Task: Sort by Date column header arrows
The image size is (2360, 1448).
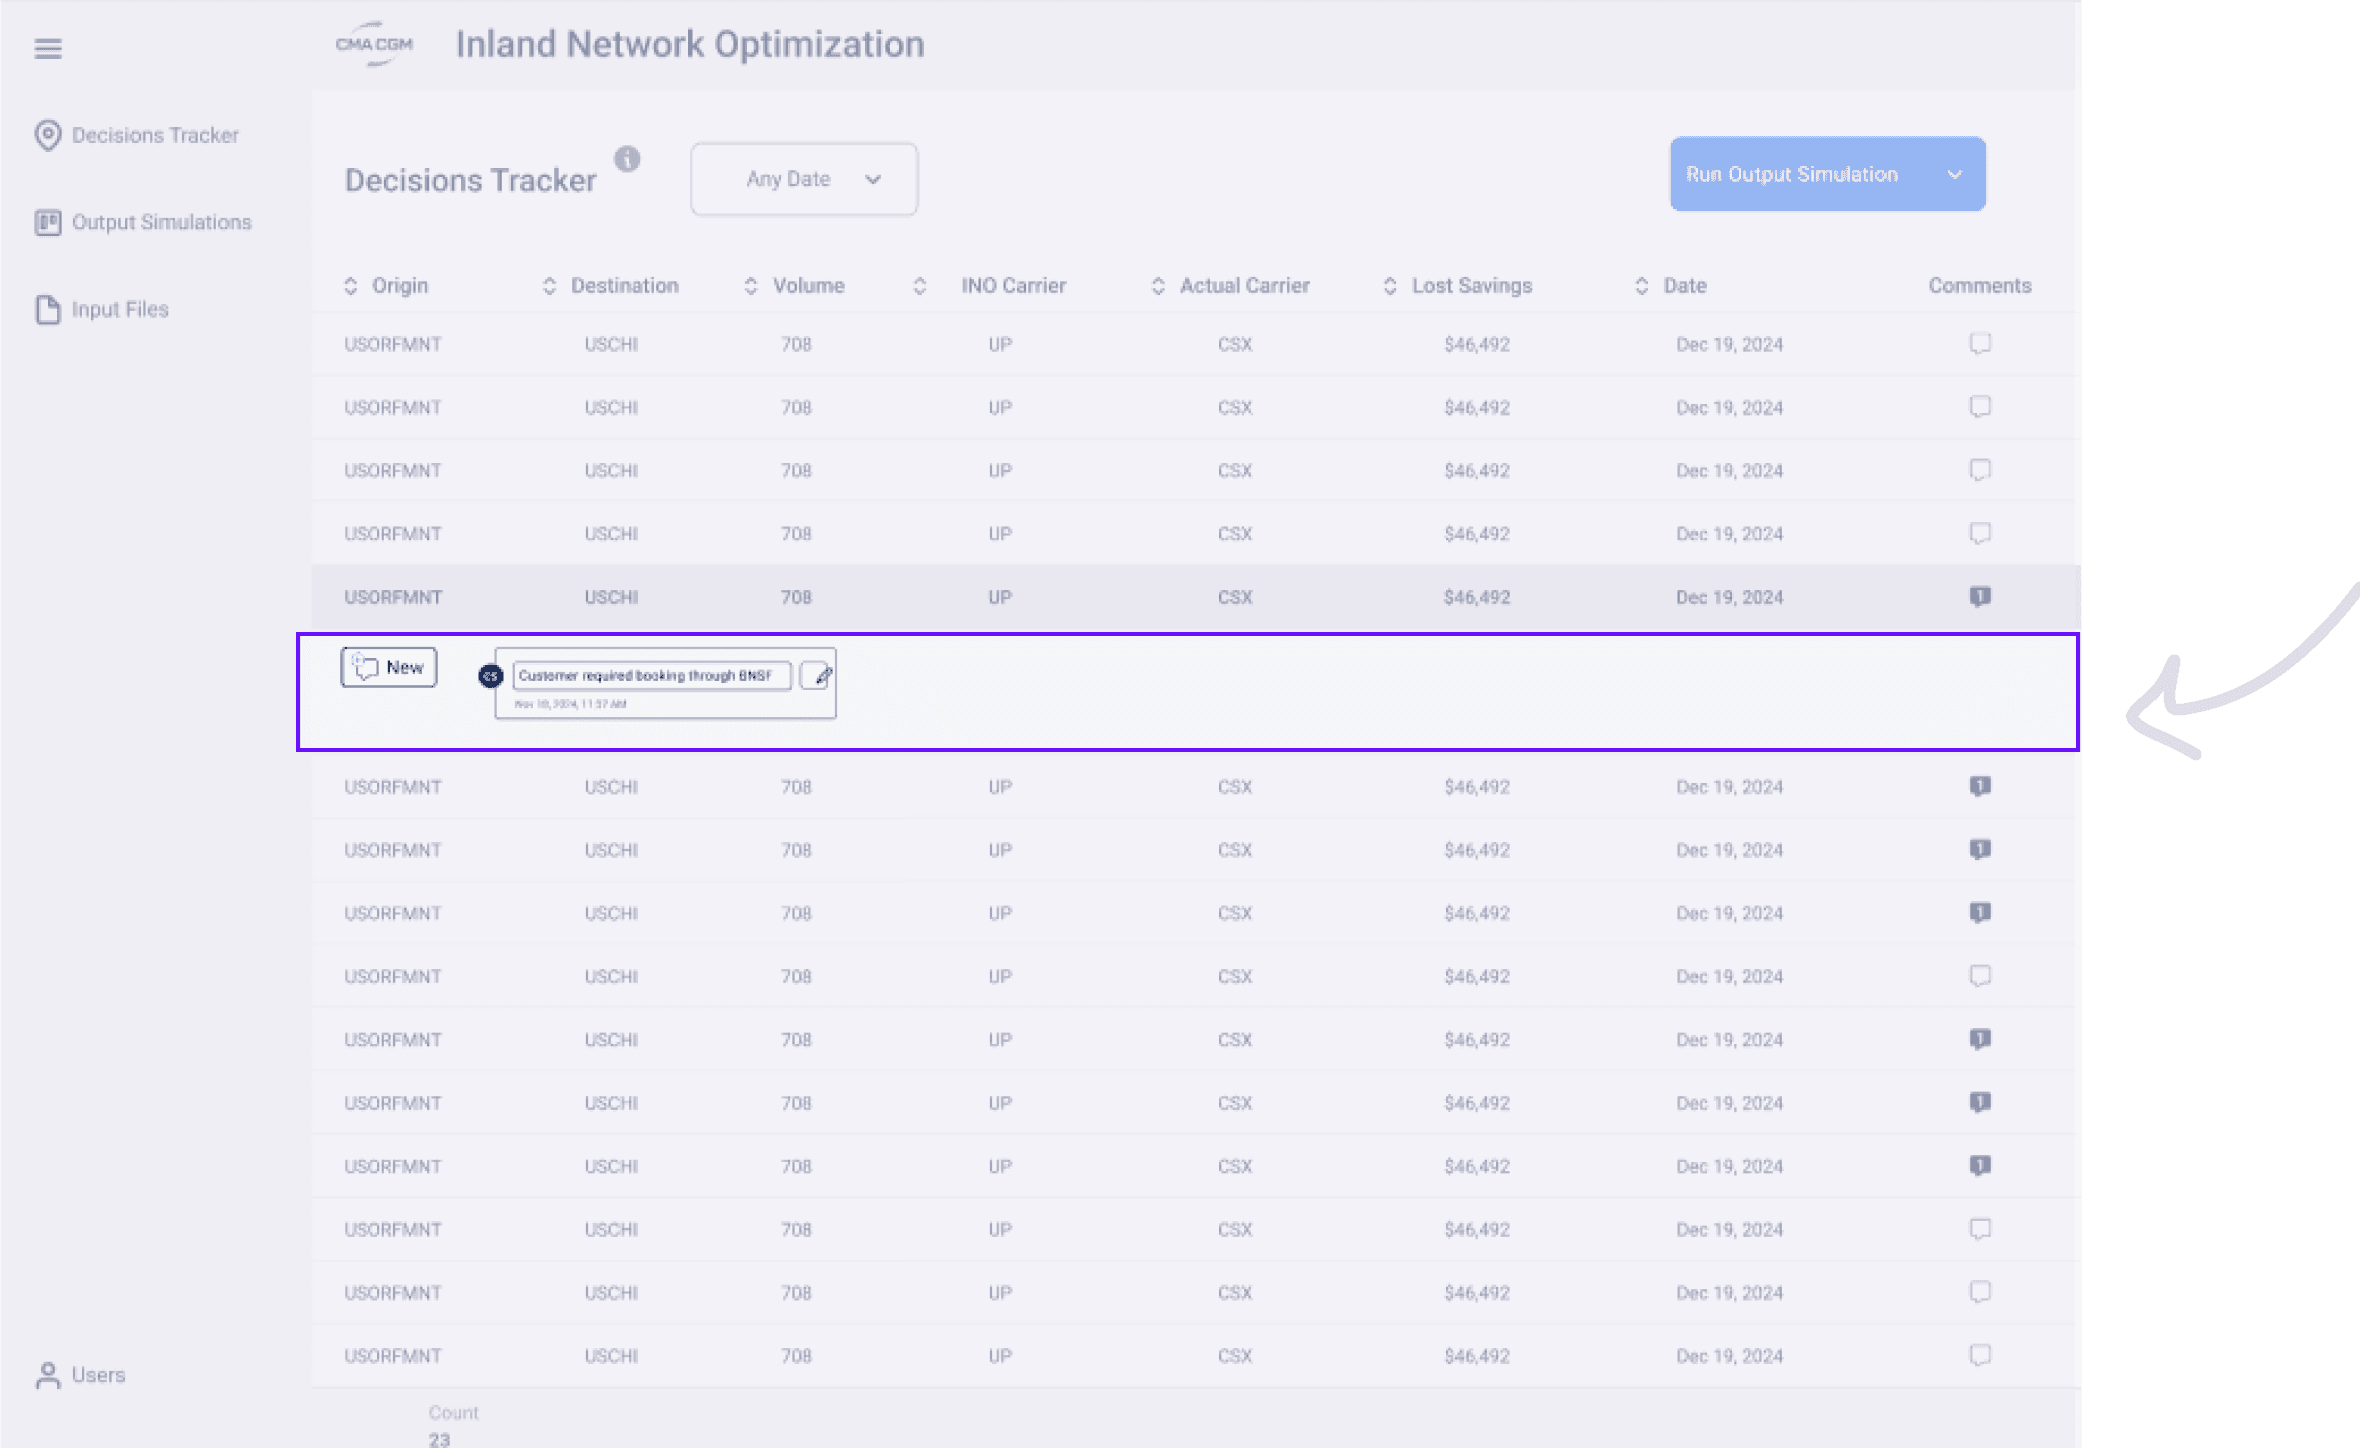Action: tap(1641, 286)
